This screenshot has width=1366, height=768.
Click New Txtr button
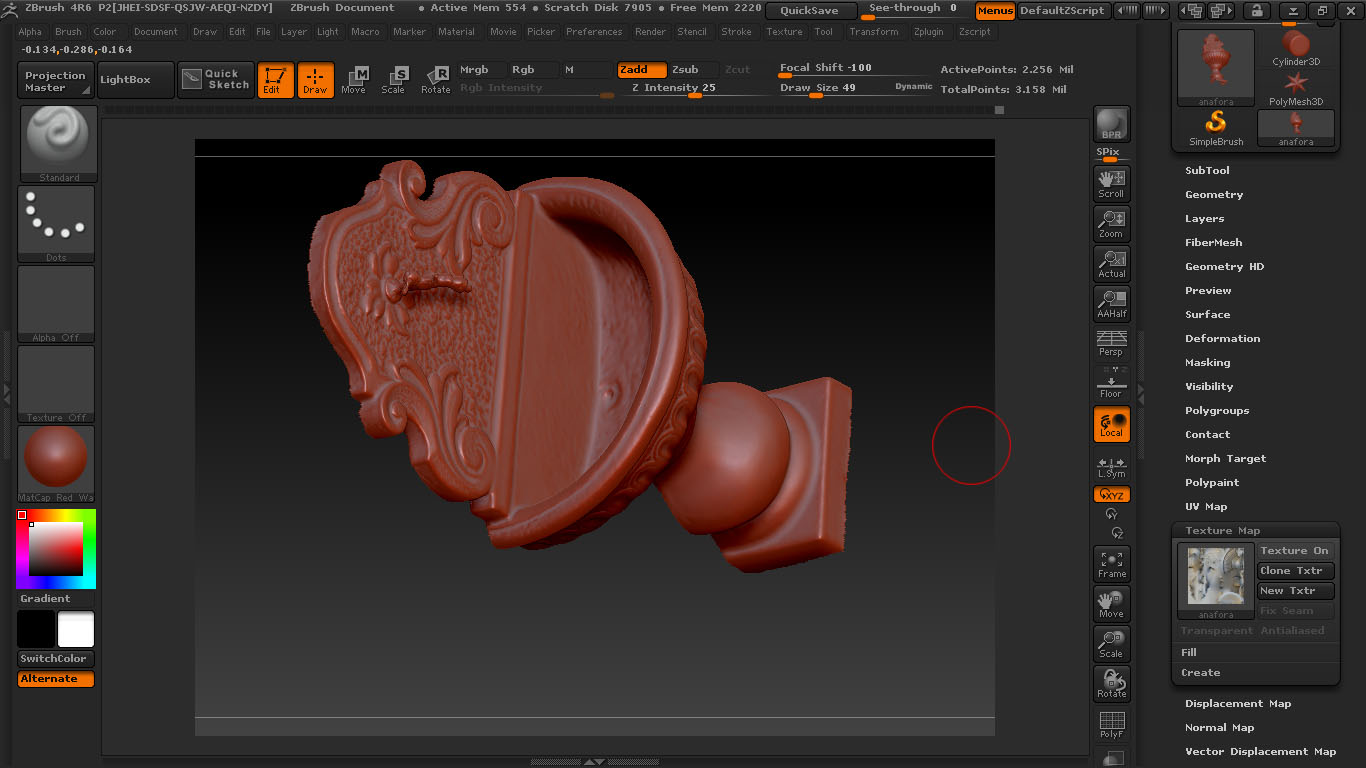(1295, 591)
